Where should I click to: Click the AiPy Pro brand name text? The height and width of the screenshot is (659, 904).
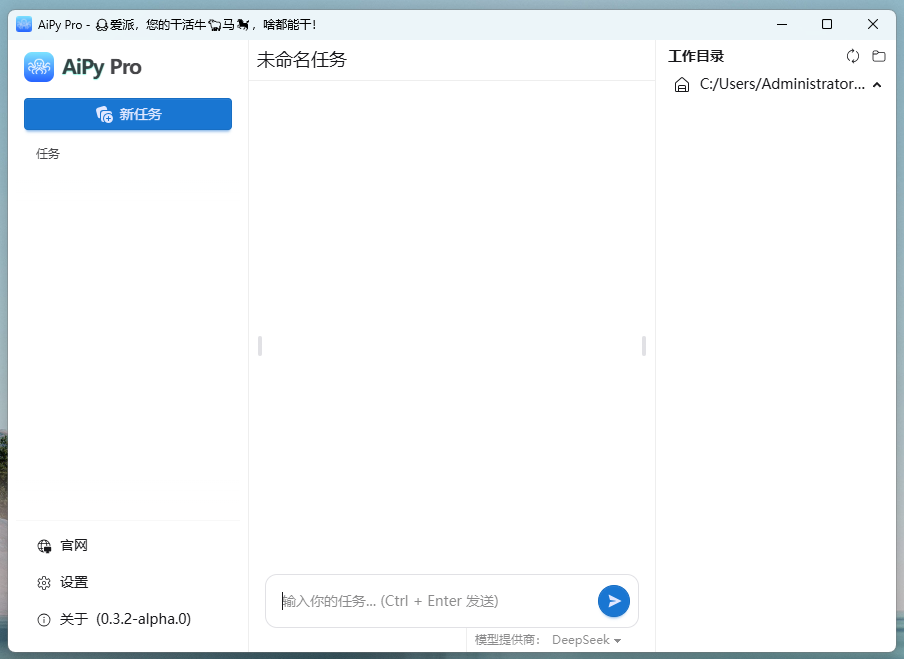101,67
